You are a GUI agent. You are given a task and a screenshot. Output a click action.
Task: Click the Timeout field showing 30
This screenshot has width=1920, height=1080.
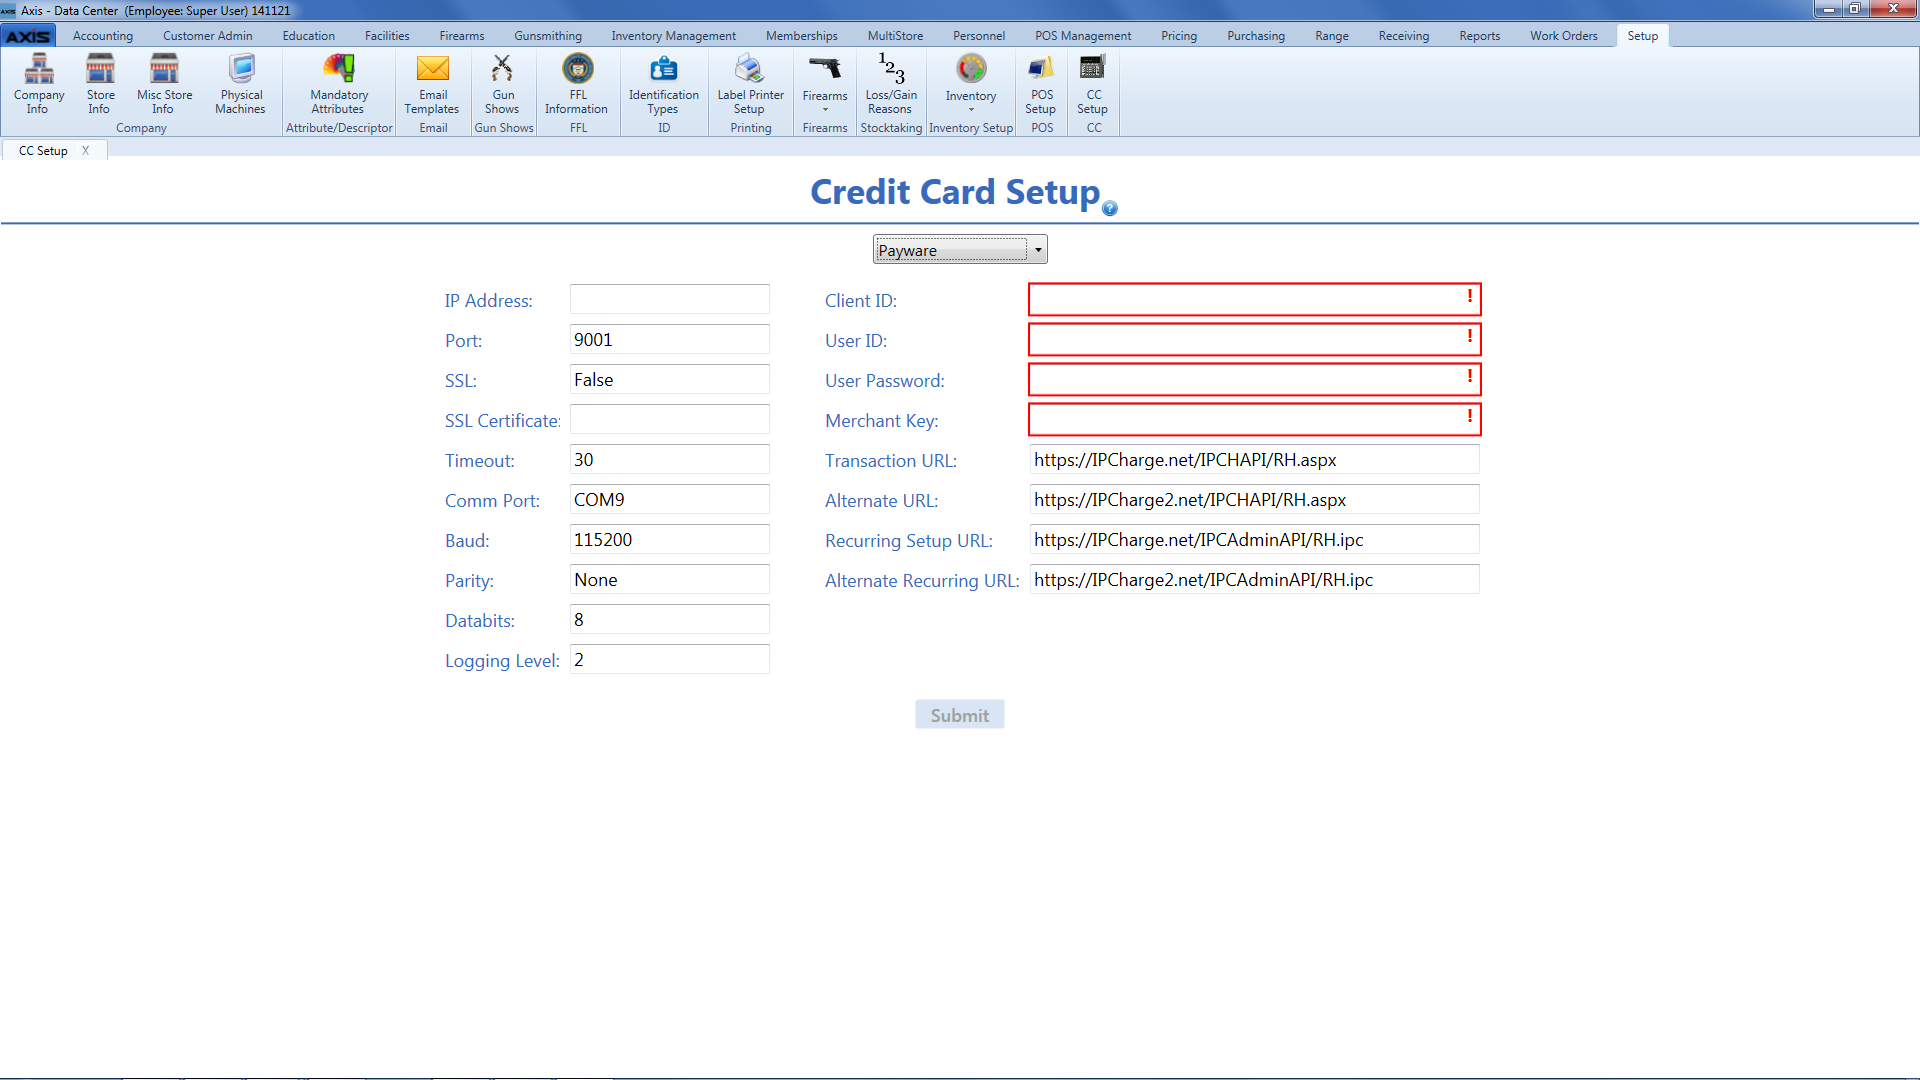tap(670, 459)
